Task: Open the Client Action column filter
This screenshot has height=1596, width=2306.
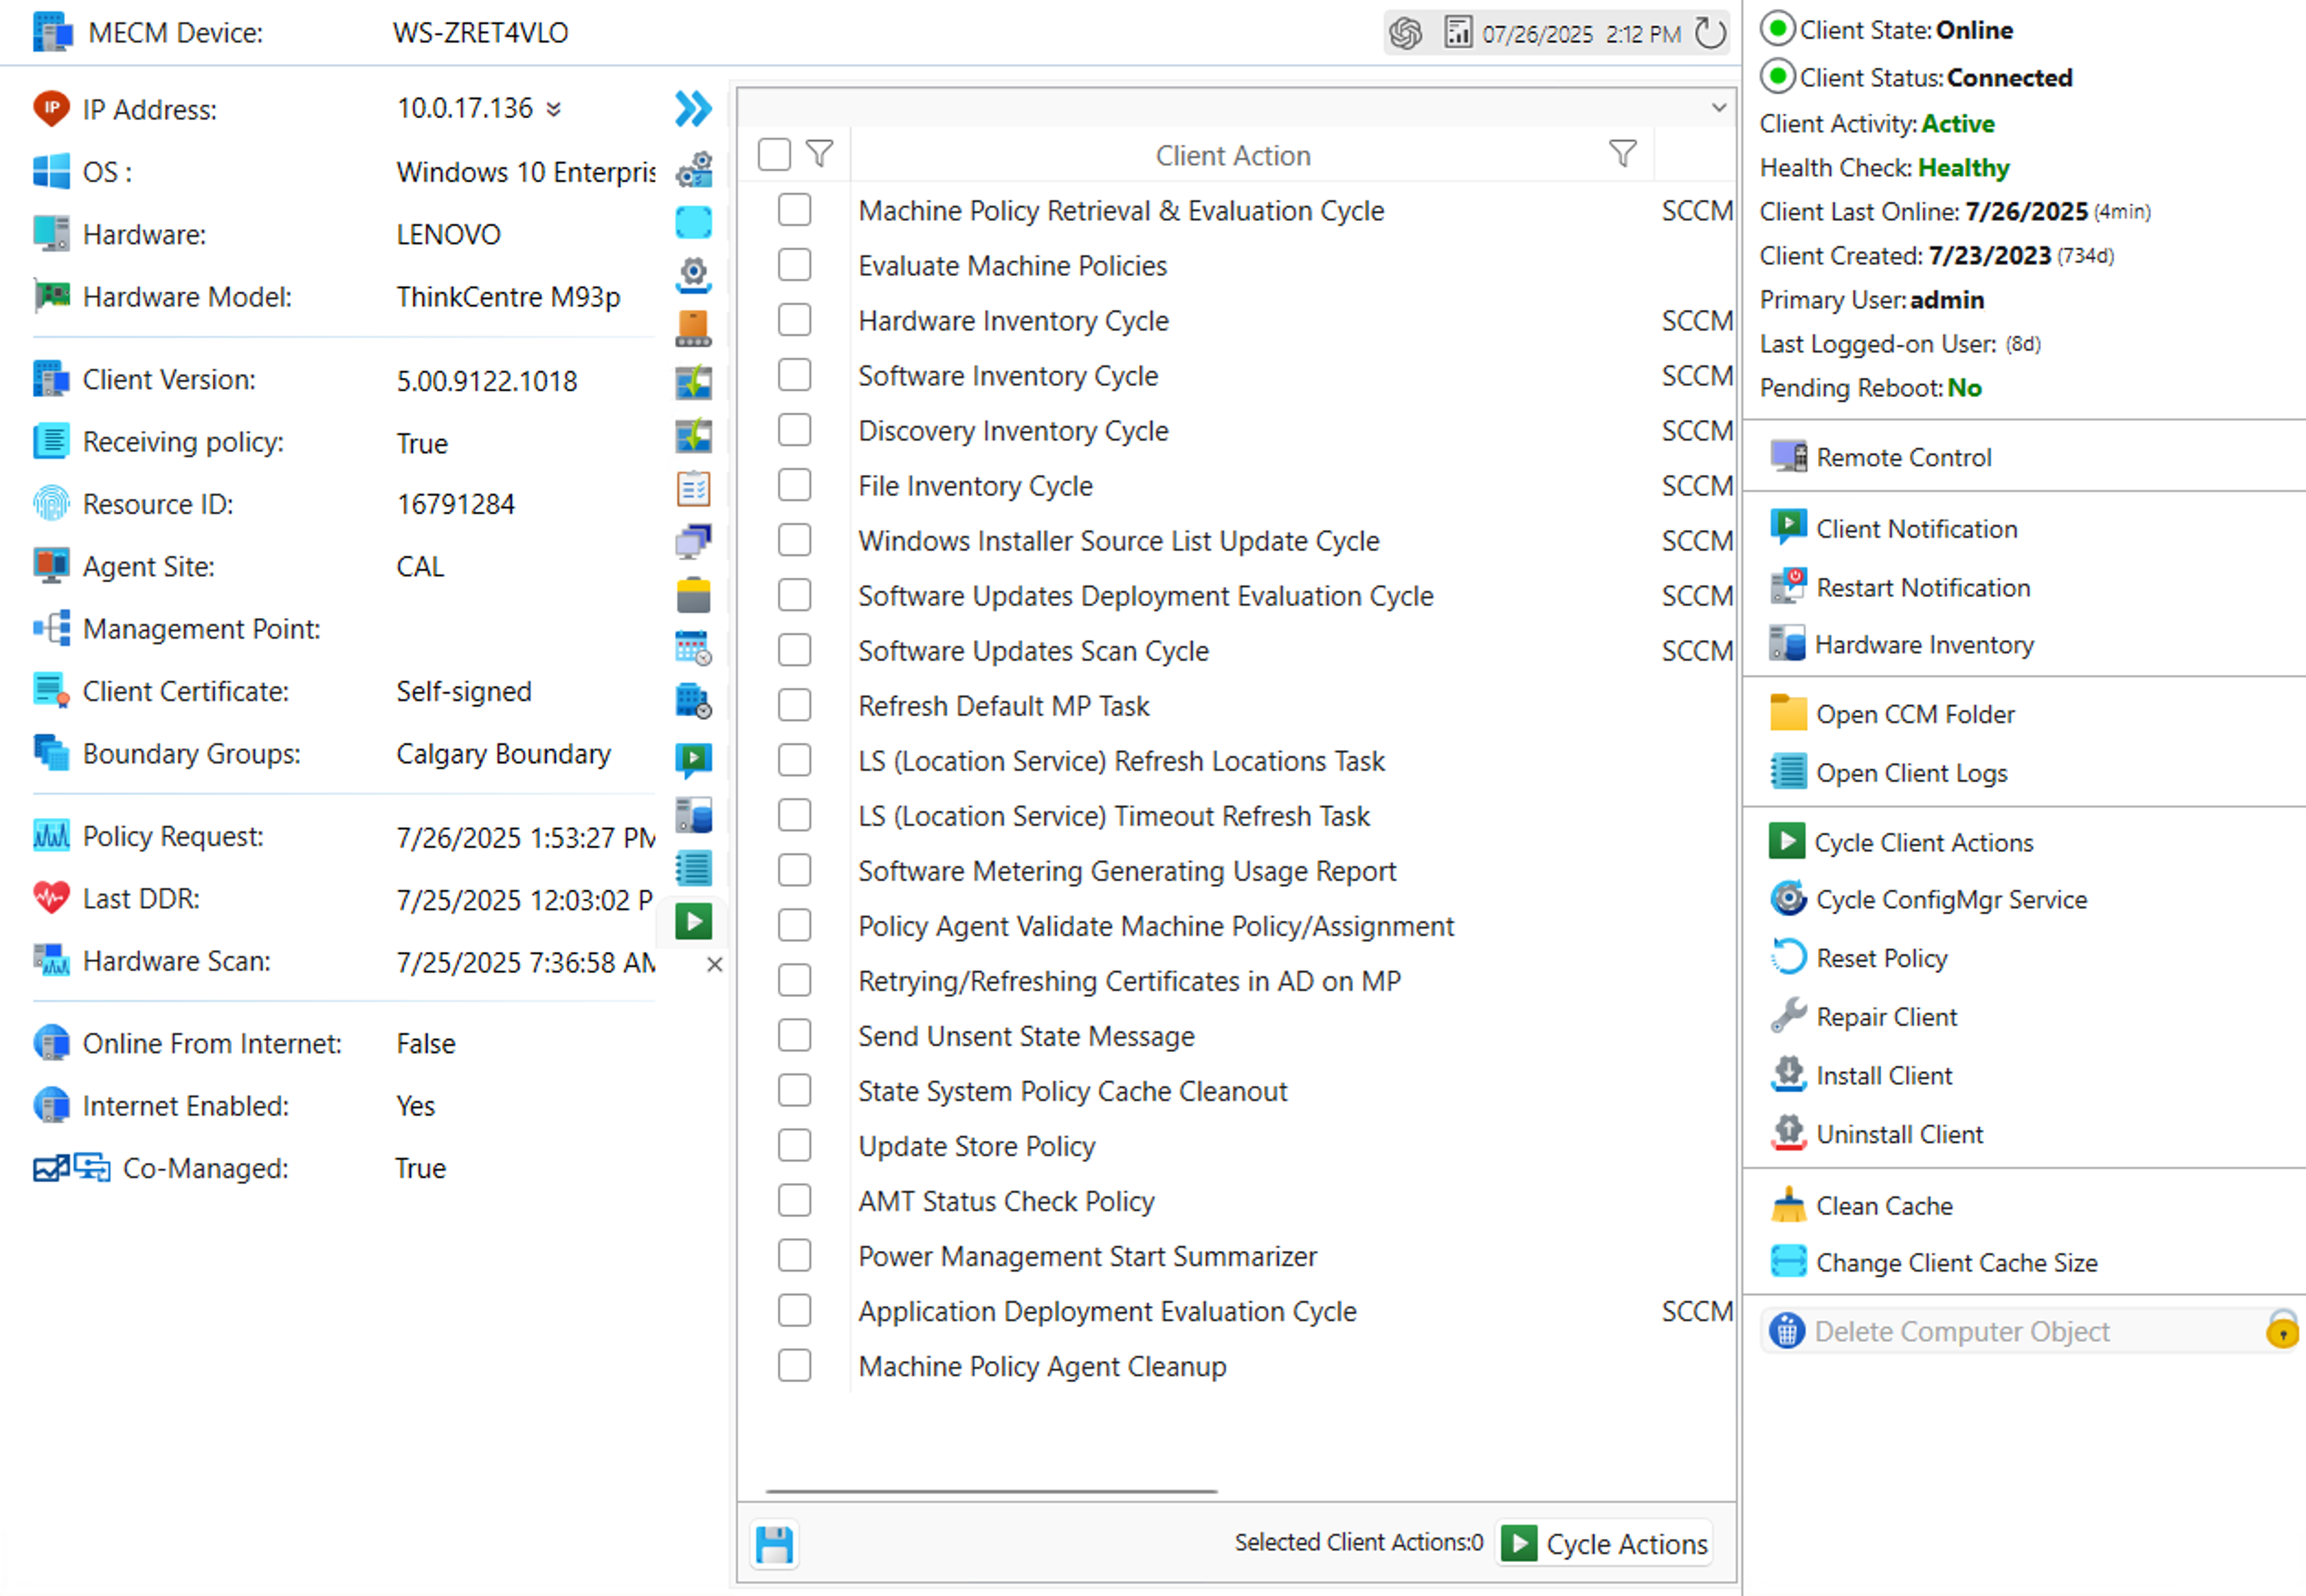Action: [1623, 154]
